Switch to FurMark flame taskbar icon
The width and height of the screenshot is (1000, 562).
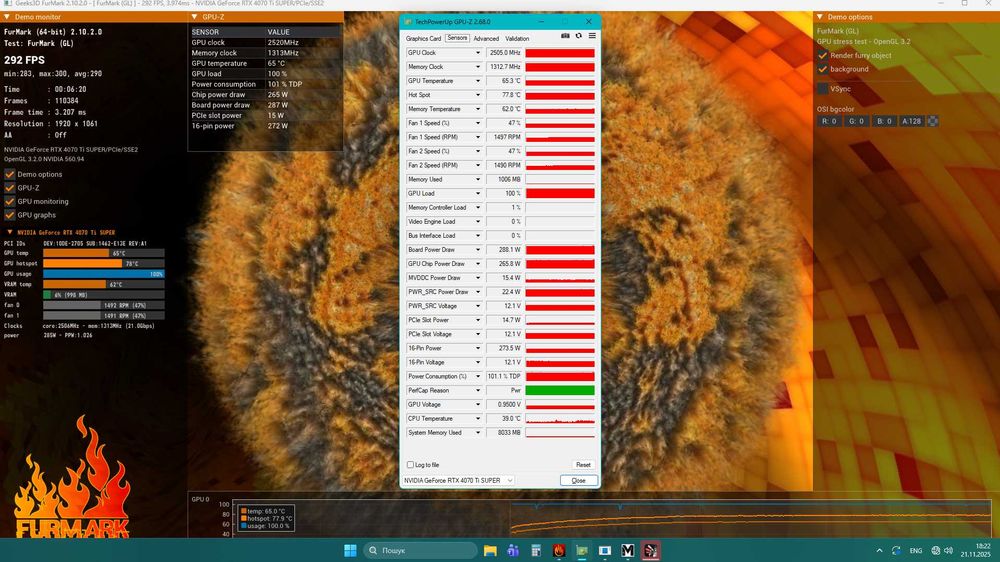559,551
